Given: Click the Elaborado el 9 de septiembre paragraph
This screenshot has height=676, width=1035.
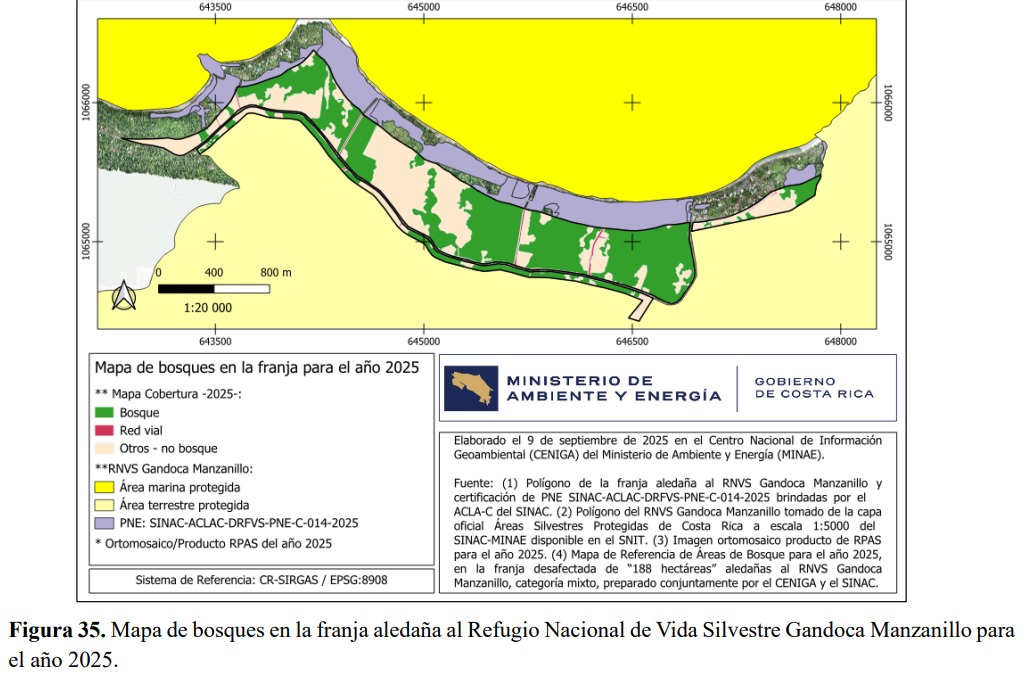Looking at the screenshot, I should pyautogui.click(x=667, y=447).
